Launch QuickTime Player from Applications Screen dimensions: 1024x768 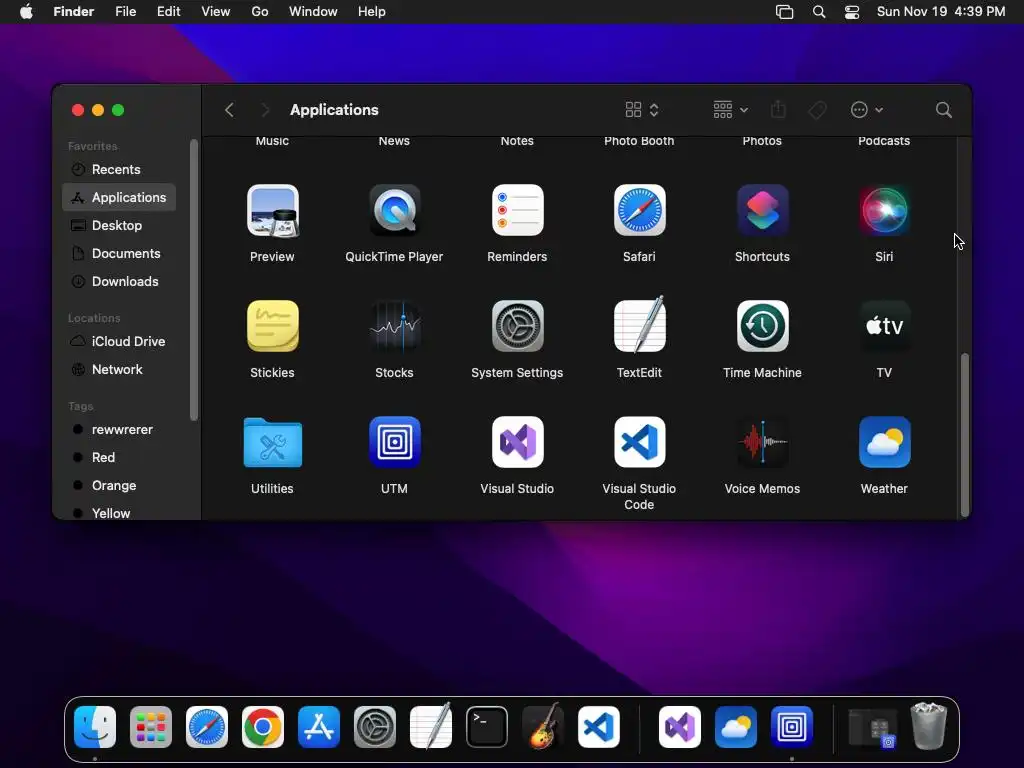(x=394, y=210)
